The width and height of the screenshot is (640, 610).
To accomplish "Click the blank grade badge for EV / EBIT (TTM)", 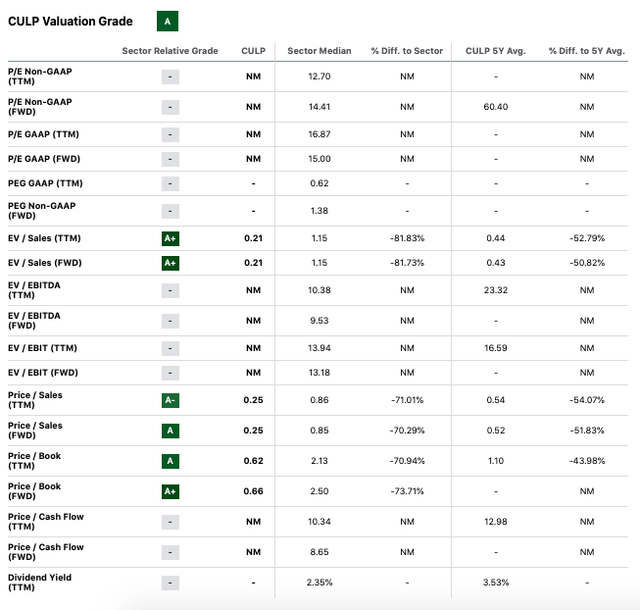I will pos(170,348).
